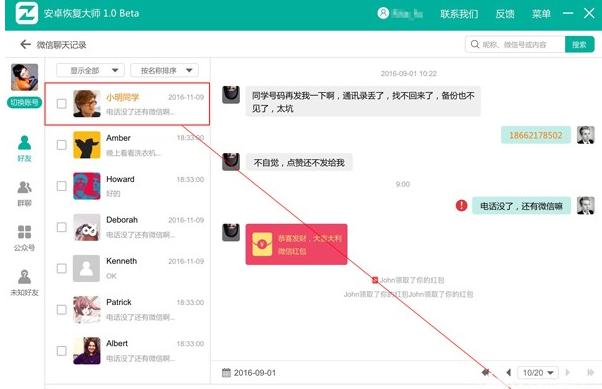Viewport: 602px width, 389px height.
Task: Select the Amber conversation name
Action: pos(118,138)
